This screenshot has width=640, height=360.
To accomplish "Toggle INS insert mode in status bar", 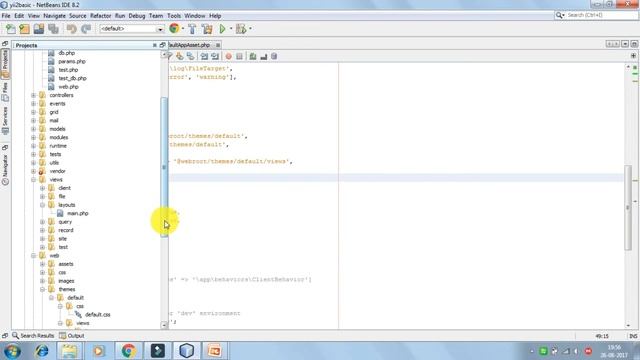I will 633,336.
